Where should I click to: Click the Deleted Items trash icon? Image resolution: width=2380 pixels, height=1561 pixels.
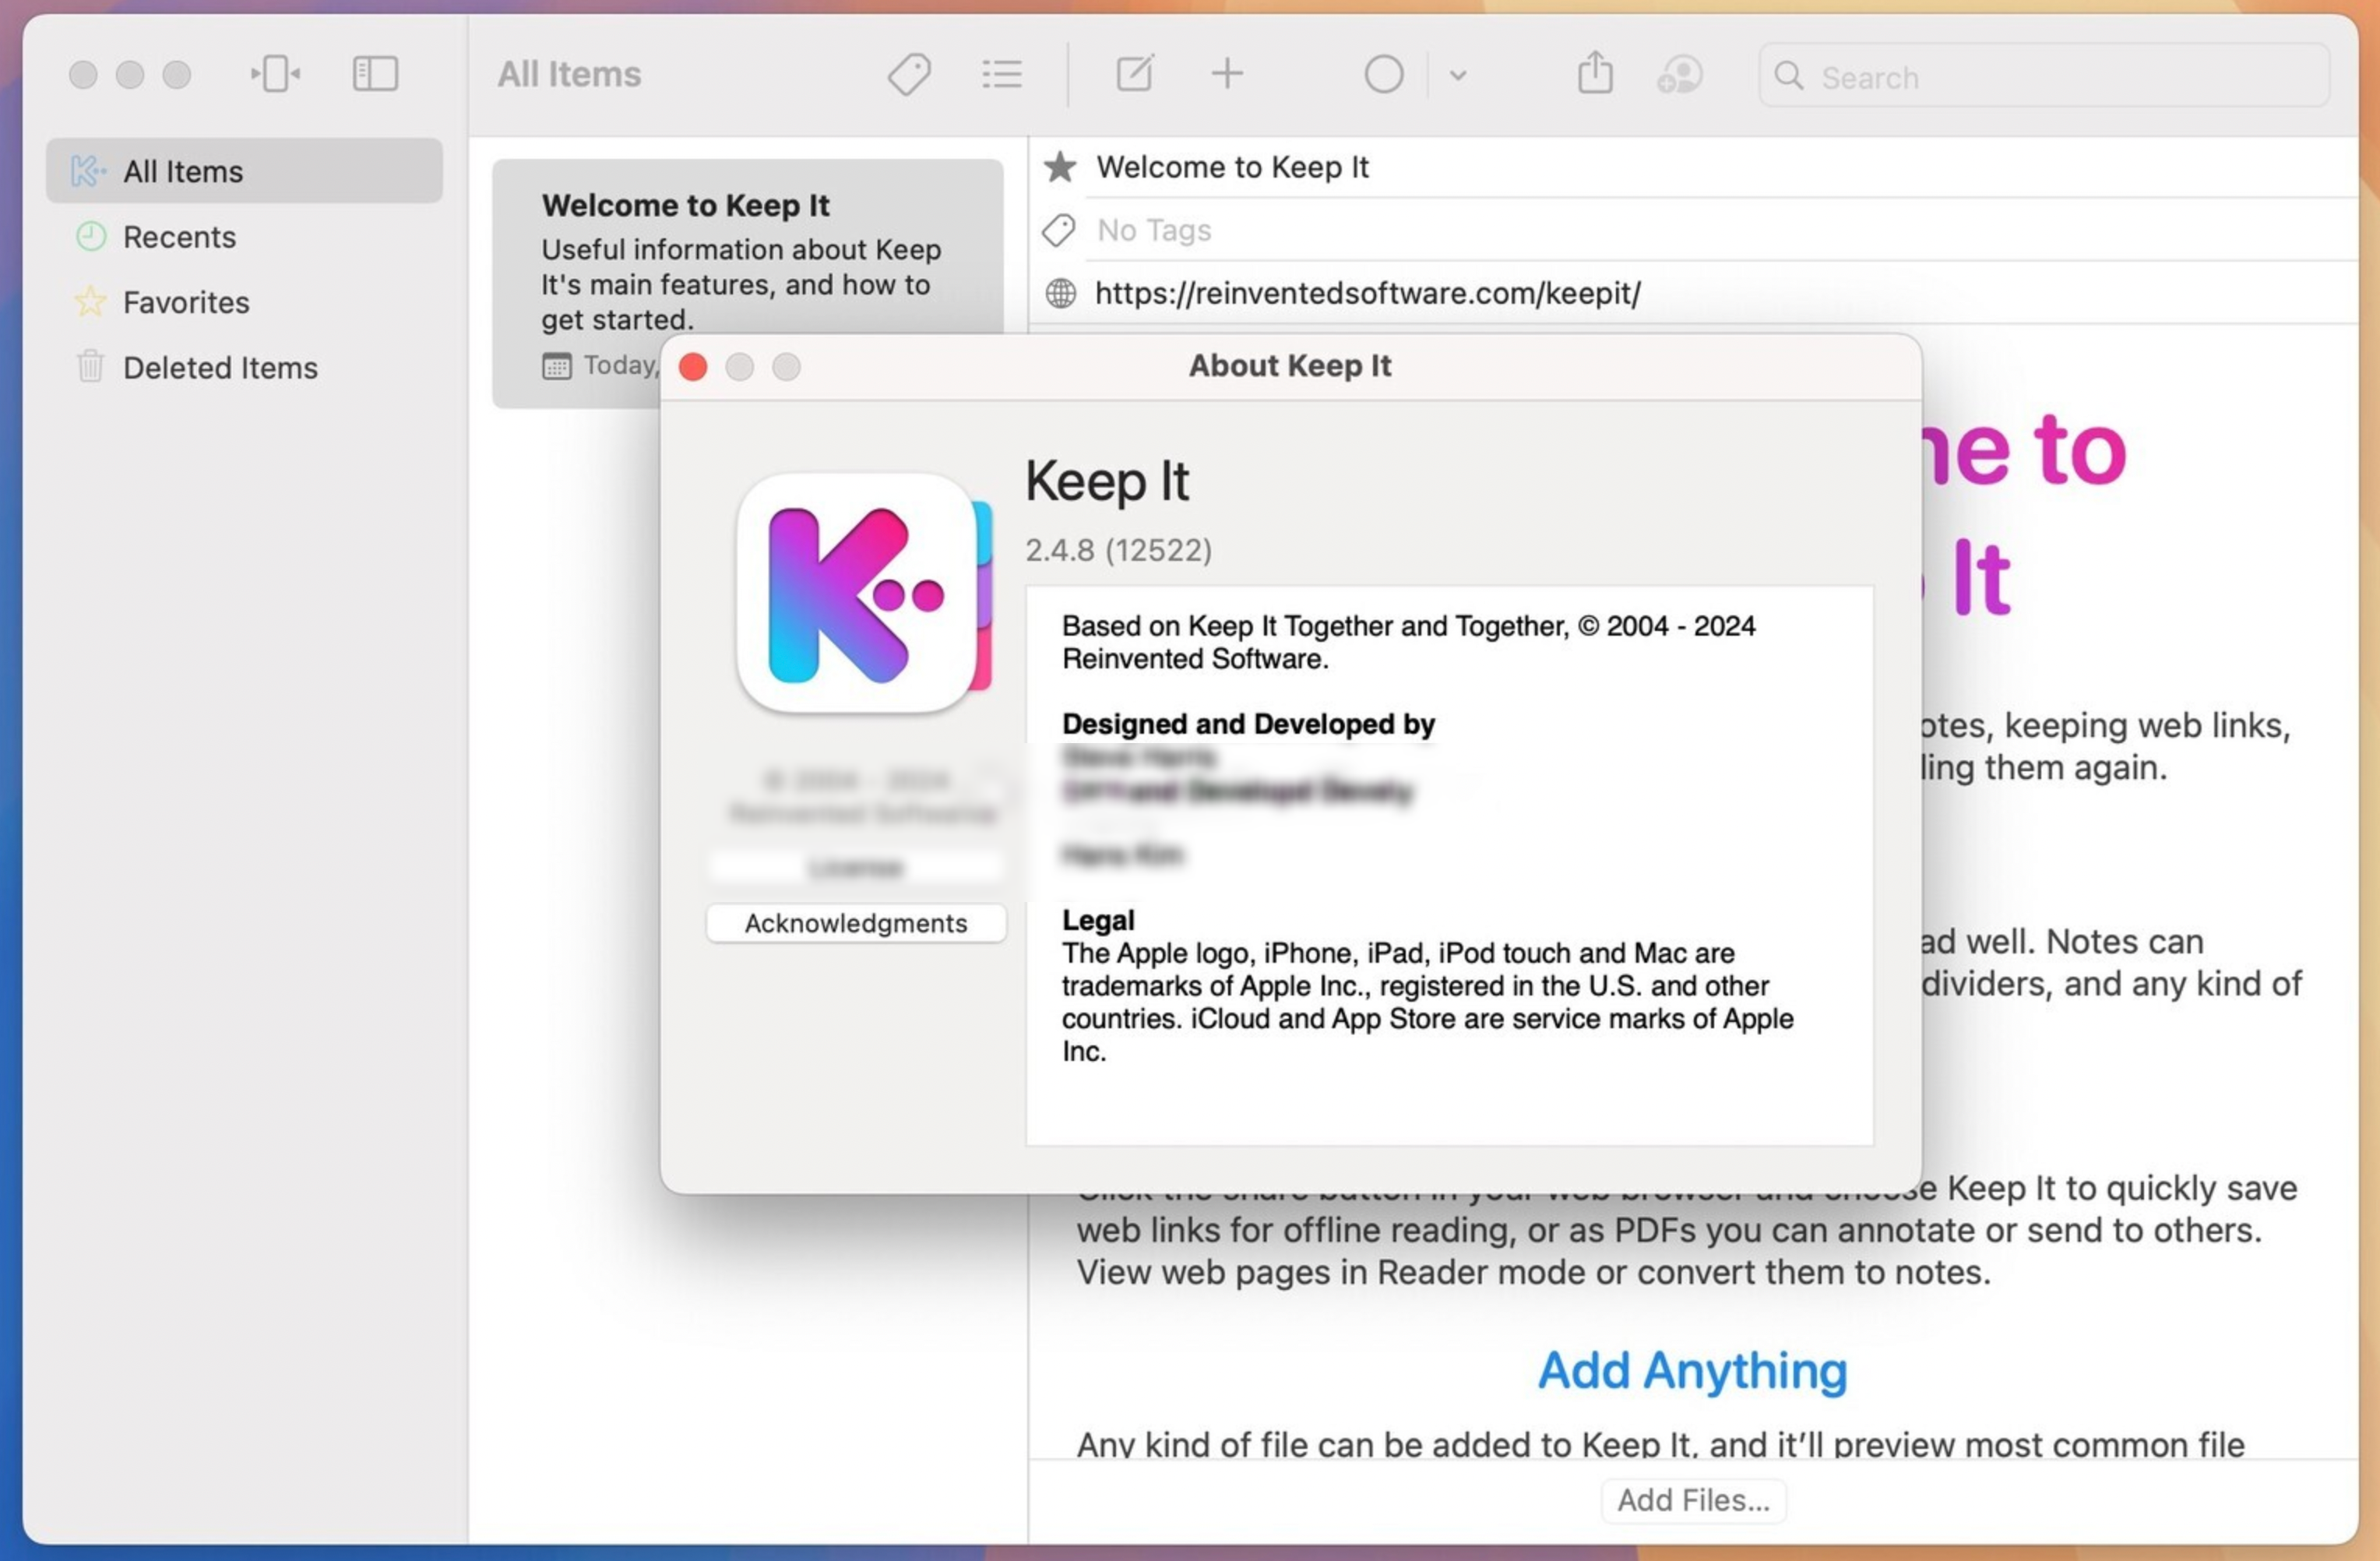90,367
